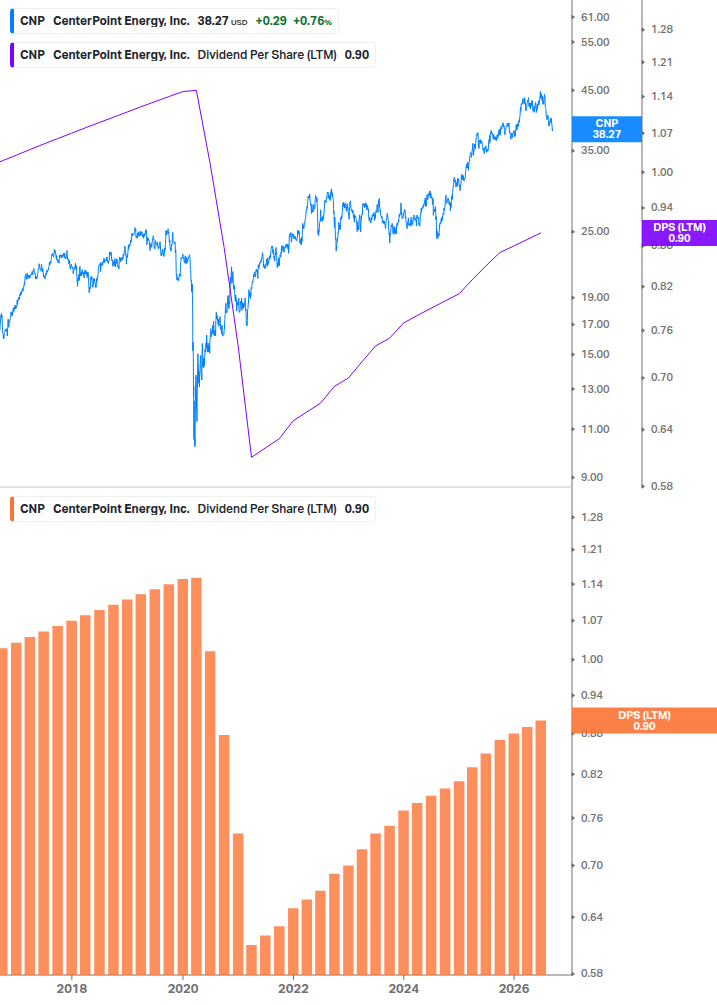This screenshot has height=1005, width=717.
Task: Click the 2022 label on the time axis
Action: [x=293, y=989]
